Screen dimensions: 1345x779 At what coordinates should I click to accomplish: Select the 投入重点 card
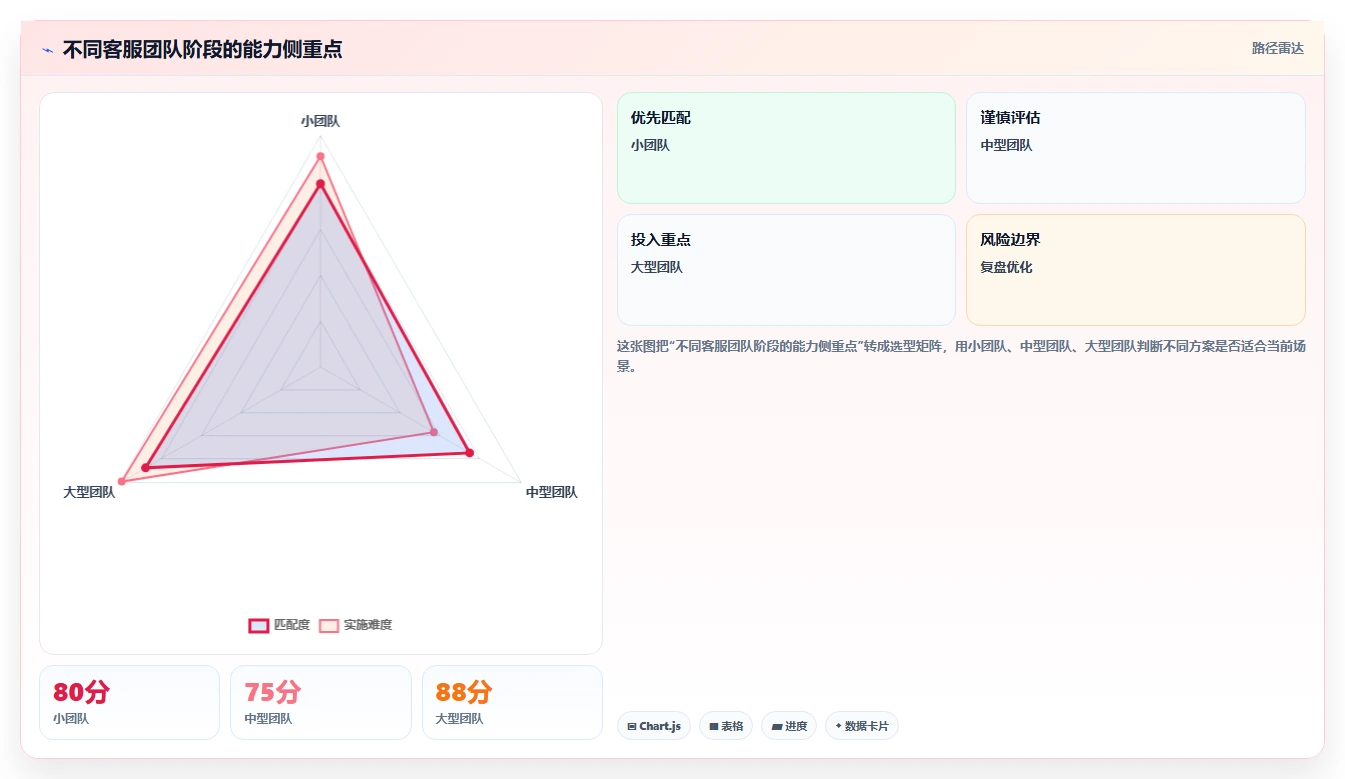786,270
